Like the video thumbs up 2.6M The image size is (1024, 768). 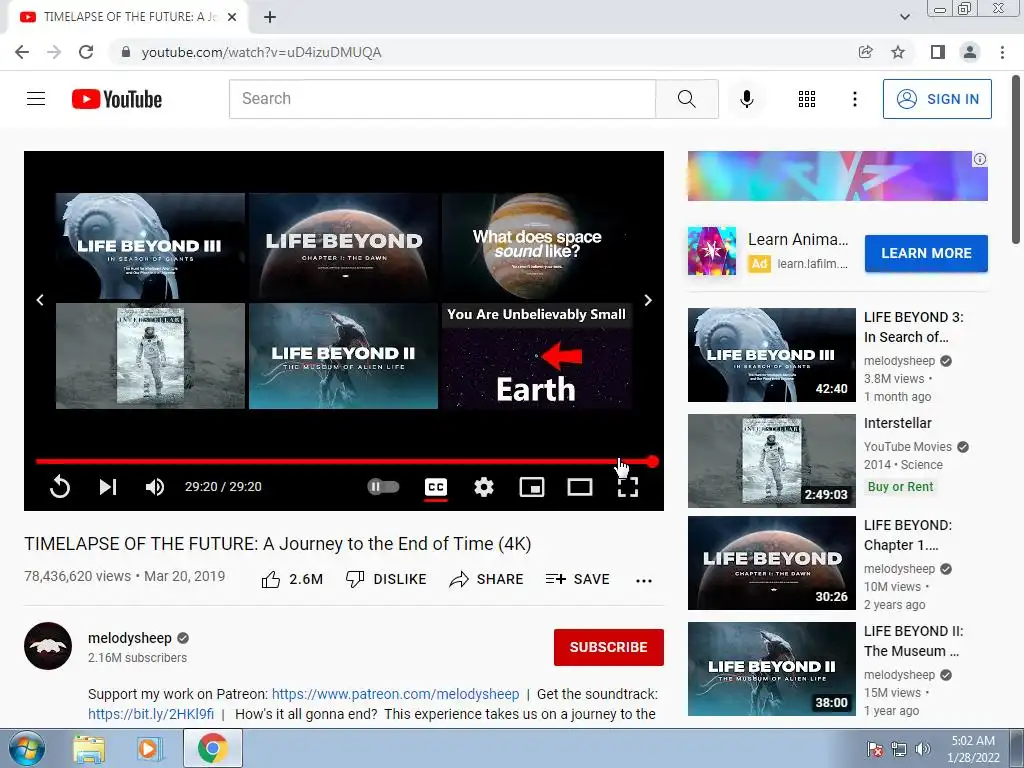[x=292, y=579]
